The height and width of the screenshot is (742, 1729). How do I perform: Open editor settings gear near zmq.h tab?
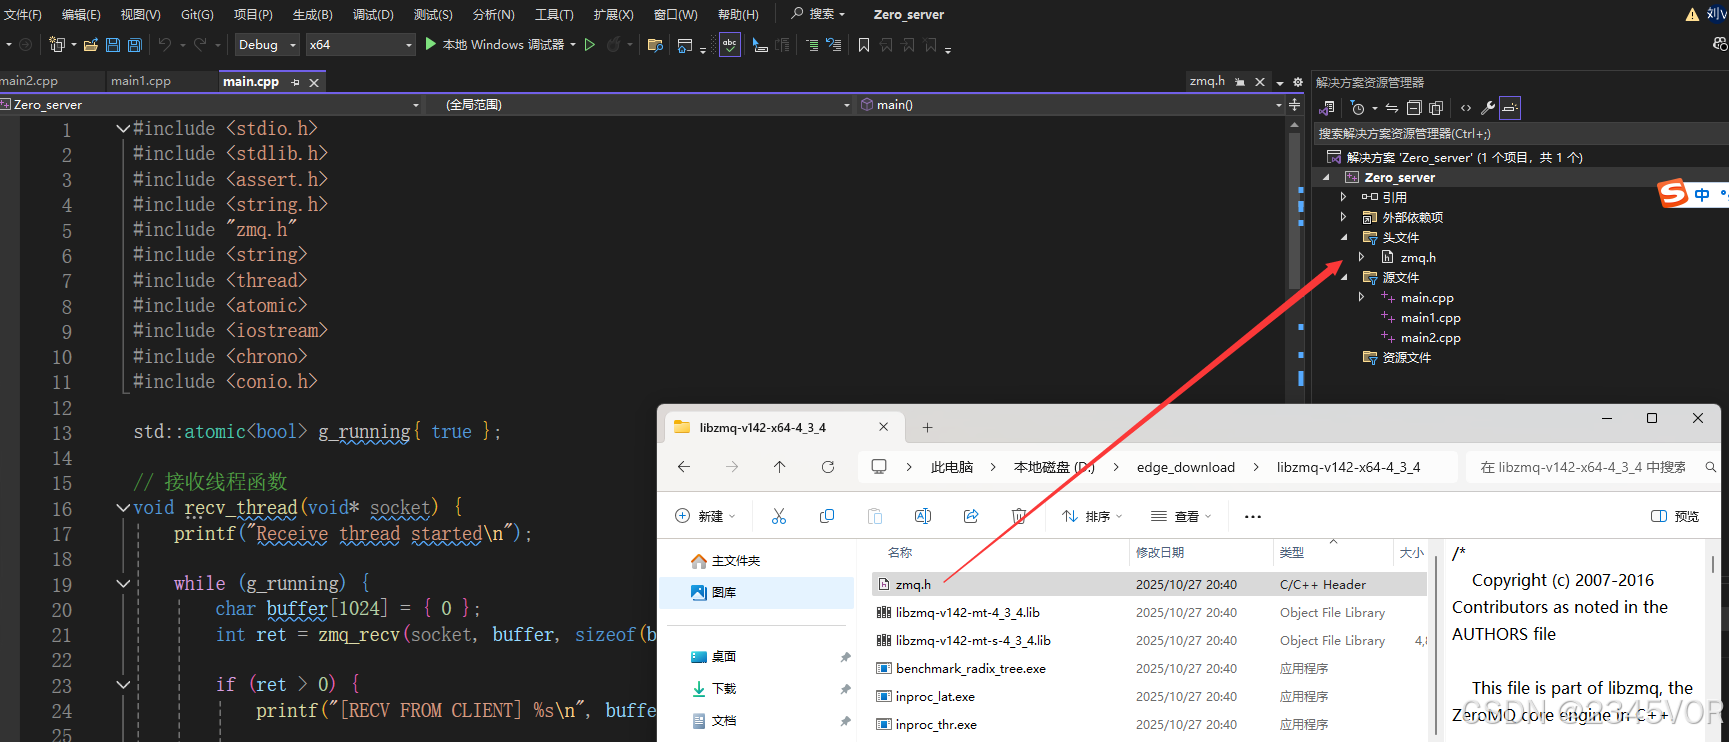click(x=1298, y=82)
